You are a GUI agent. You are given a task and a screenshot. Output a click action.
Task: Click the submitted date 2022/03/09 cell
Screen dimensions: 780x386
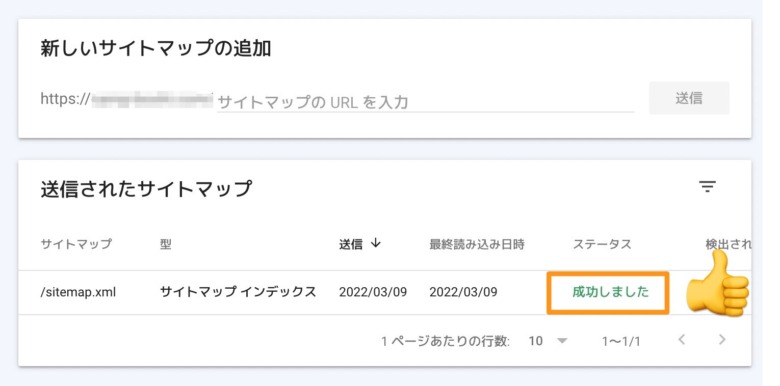tap(373, 292)
